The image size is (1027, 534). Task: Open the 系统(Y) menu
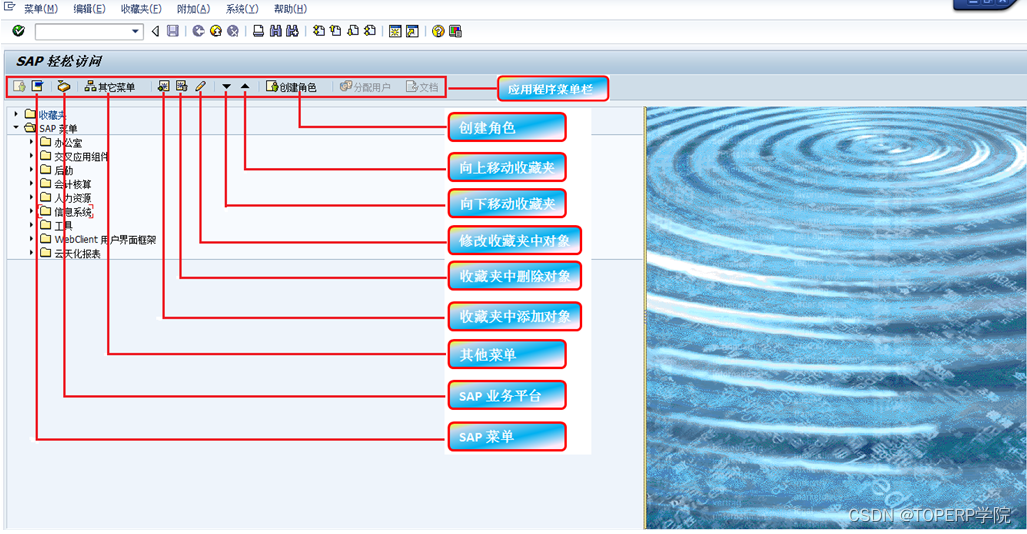point(242,9)
